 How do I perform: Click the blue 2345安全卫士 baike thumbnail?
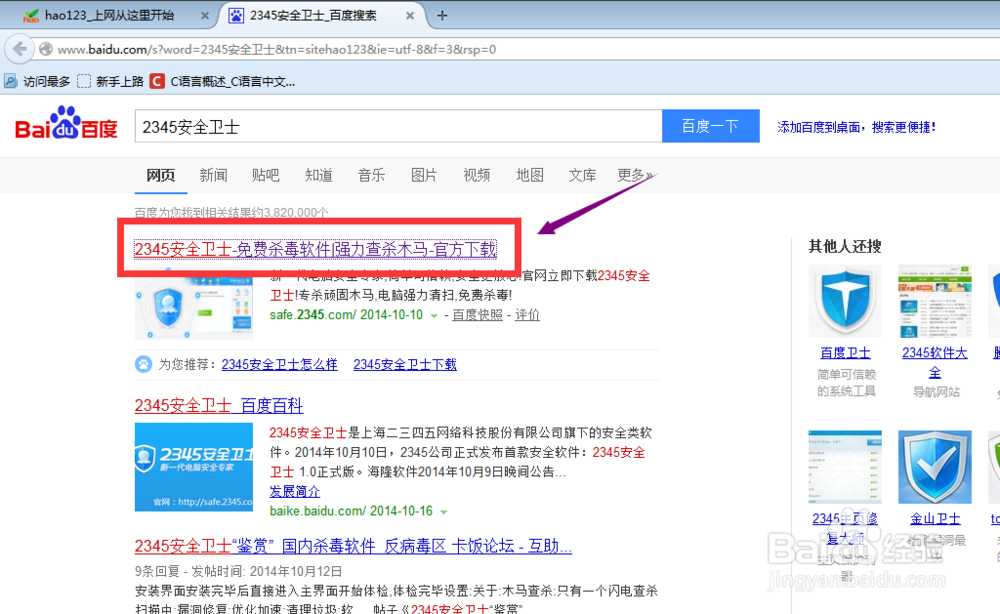point(194,467)
